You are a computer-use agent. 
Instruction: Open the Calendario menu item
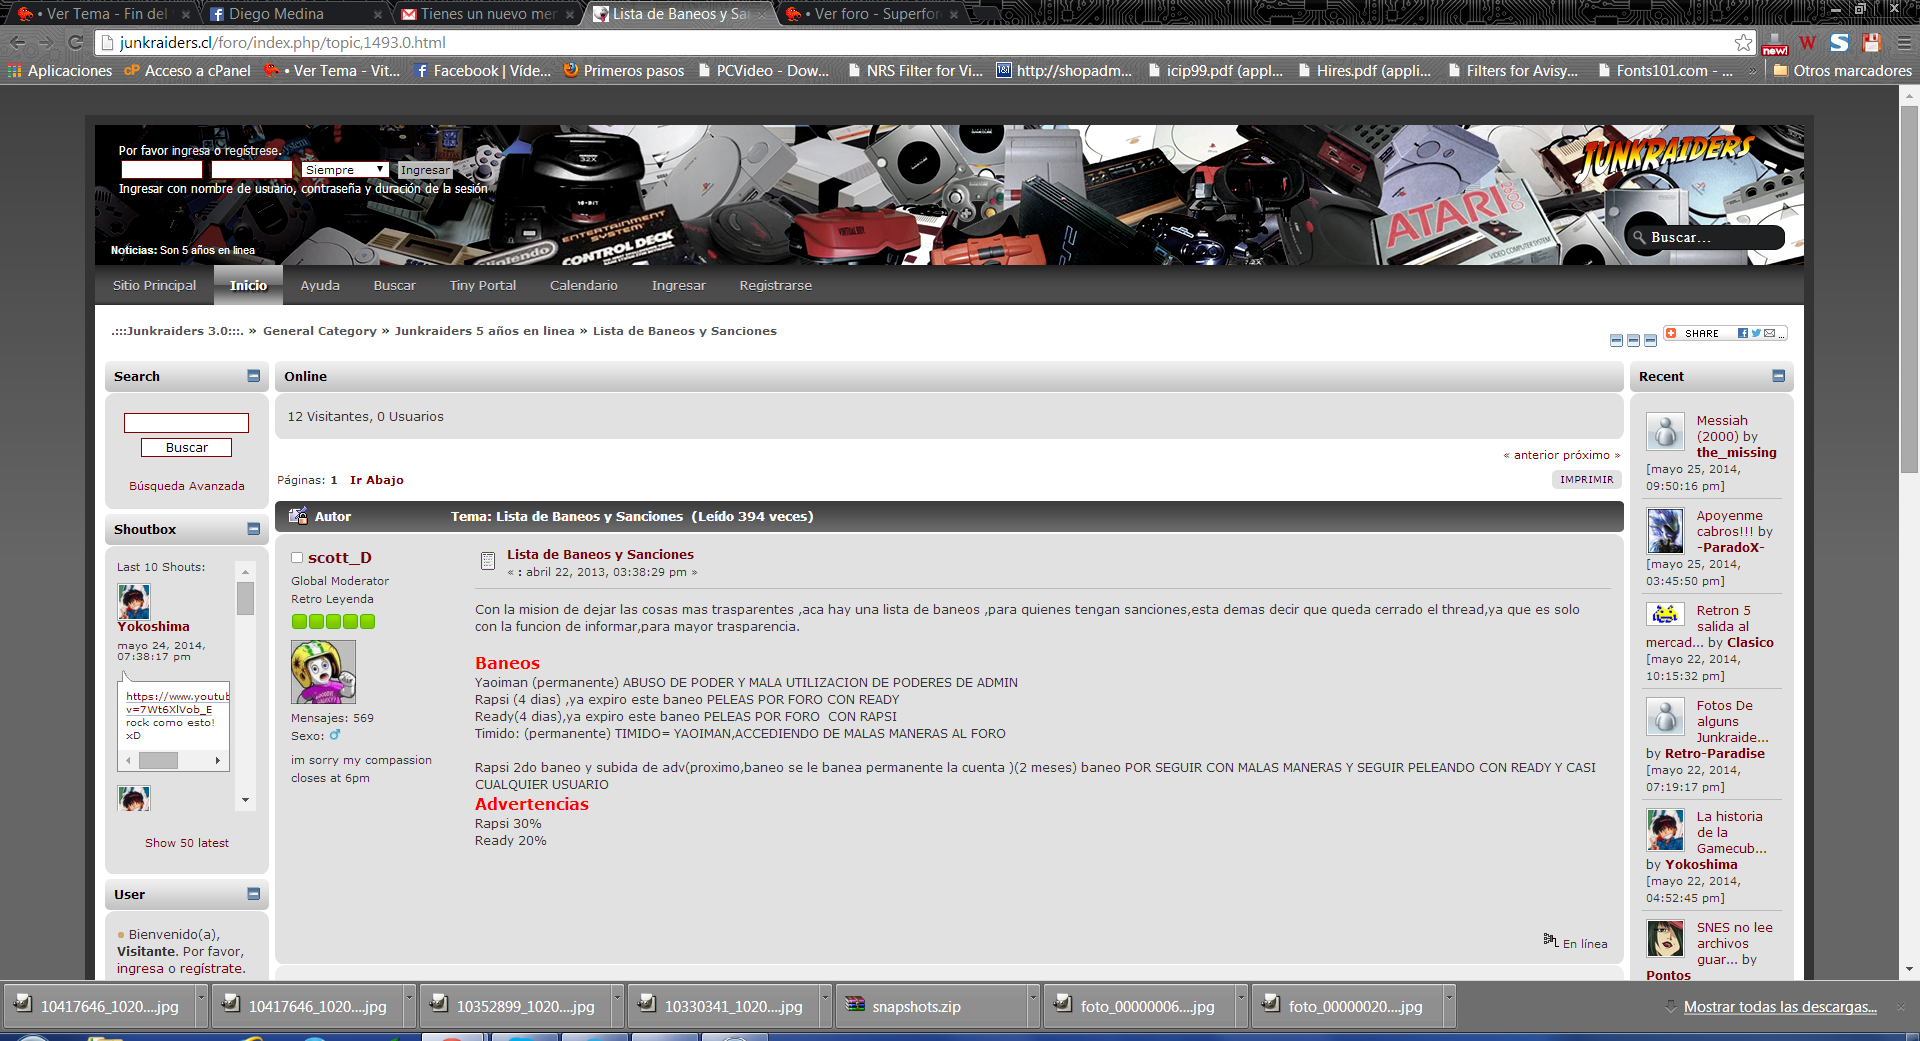[583, 285]
